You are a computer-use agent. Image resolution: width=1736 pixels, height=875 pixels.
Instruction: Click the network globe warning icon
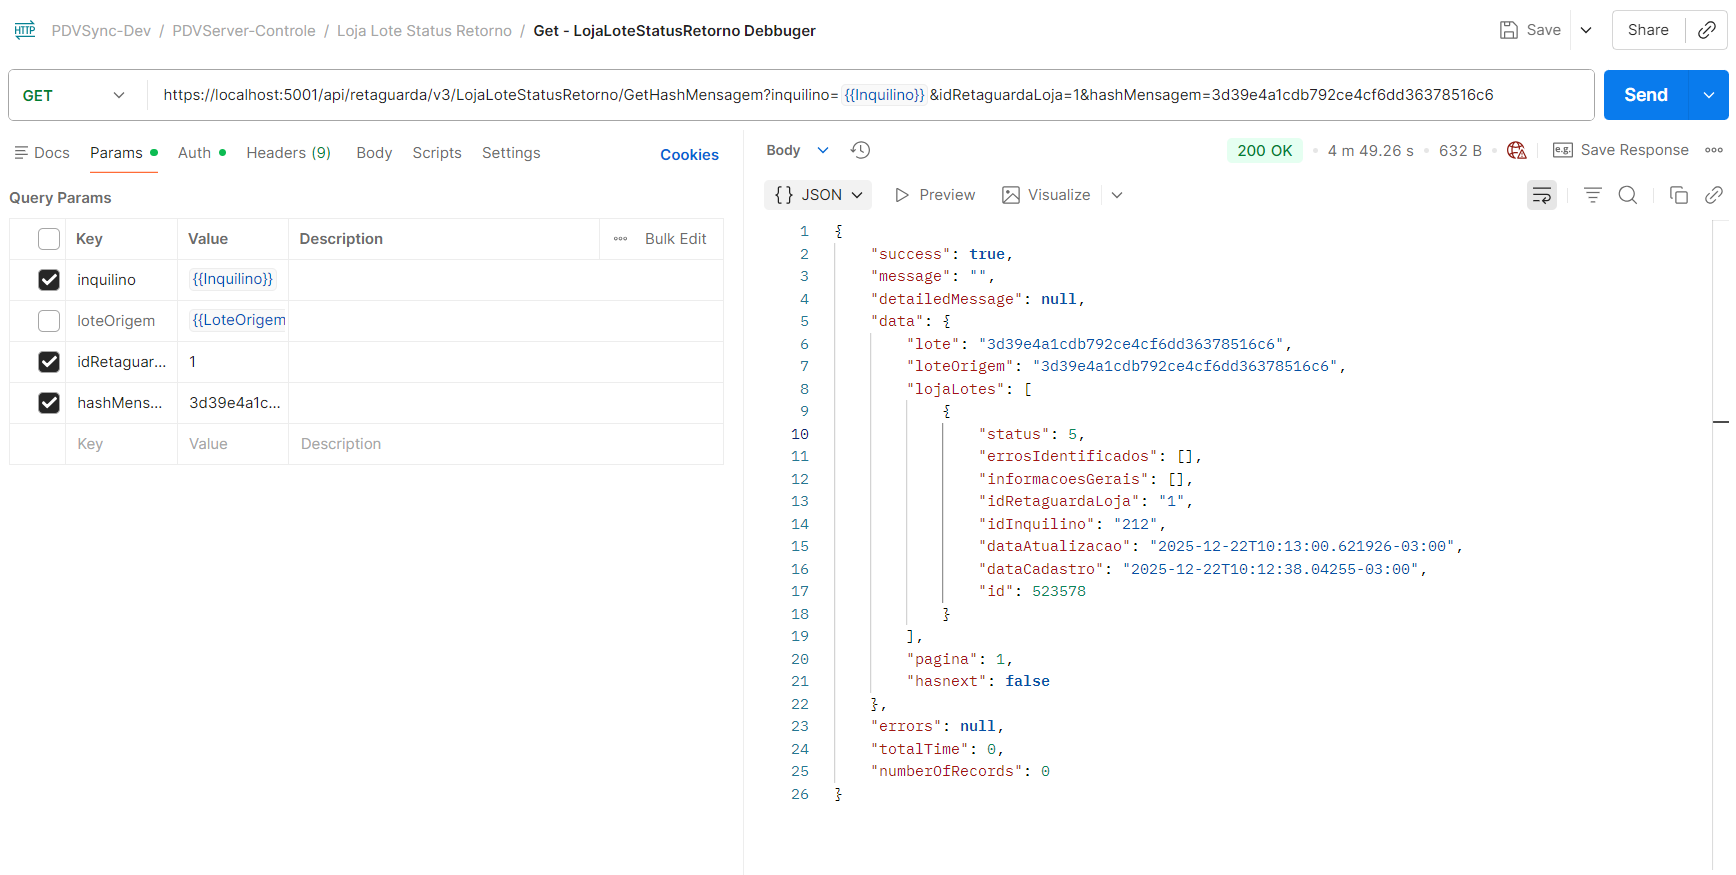1516,150
